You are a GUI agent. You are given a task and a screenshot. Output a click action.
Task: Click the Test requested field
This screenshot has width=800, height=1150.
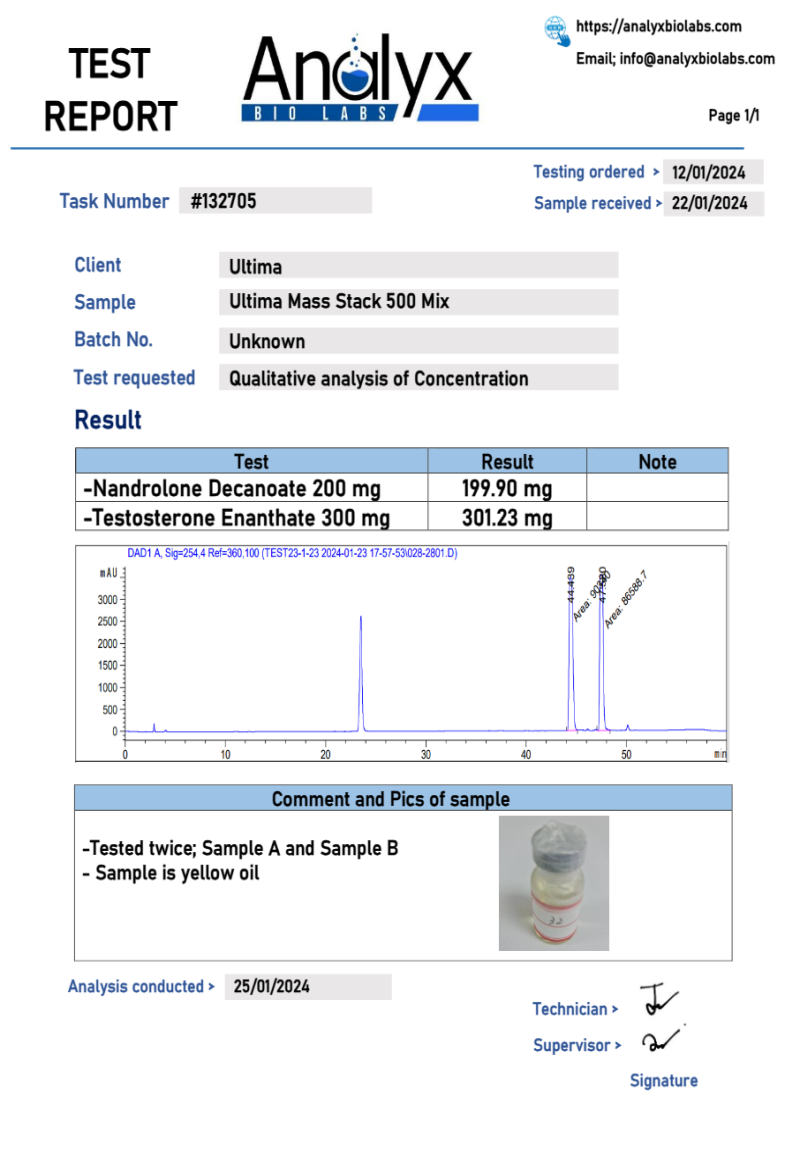(417, 379)
